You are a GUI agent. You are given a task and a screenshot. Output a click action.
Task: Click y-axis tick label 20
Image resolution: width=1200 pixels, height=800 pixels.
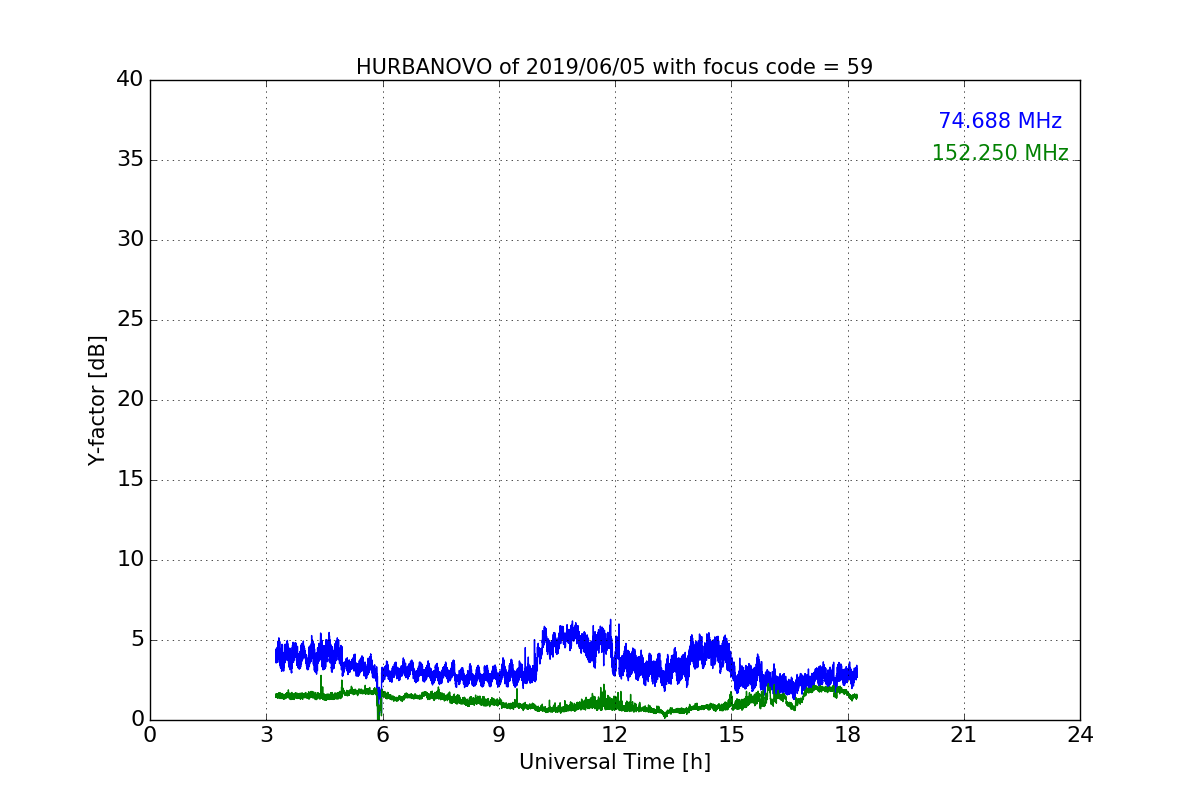click(130, 400)
